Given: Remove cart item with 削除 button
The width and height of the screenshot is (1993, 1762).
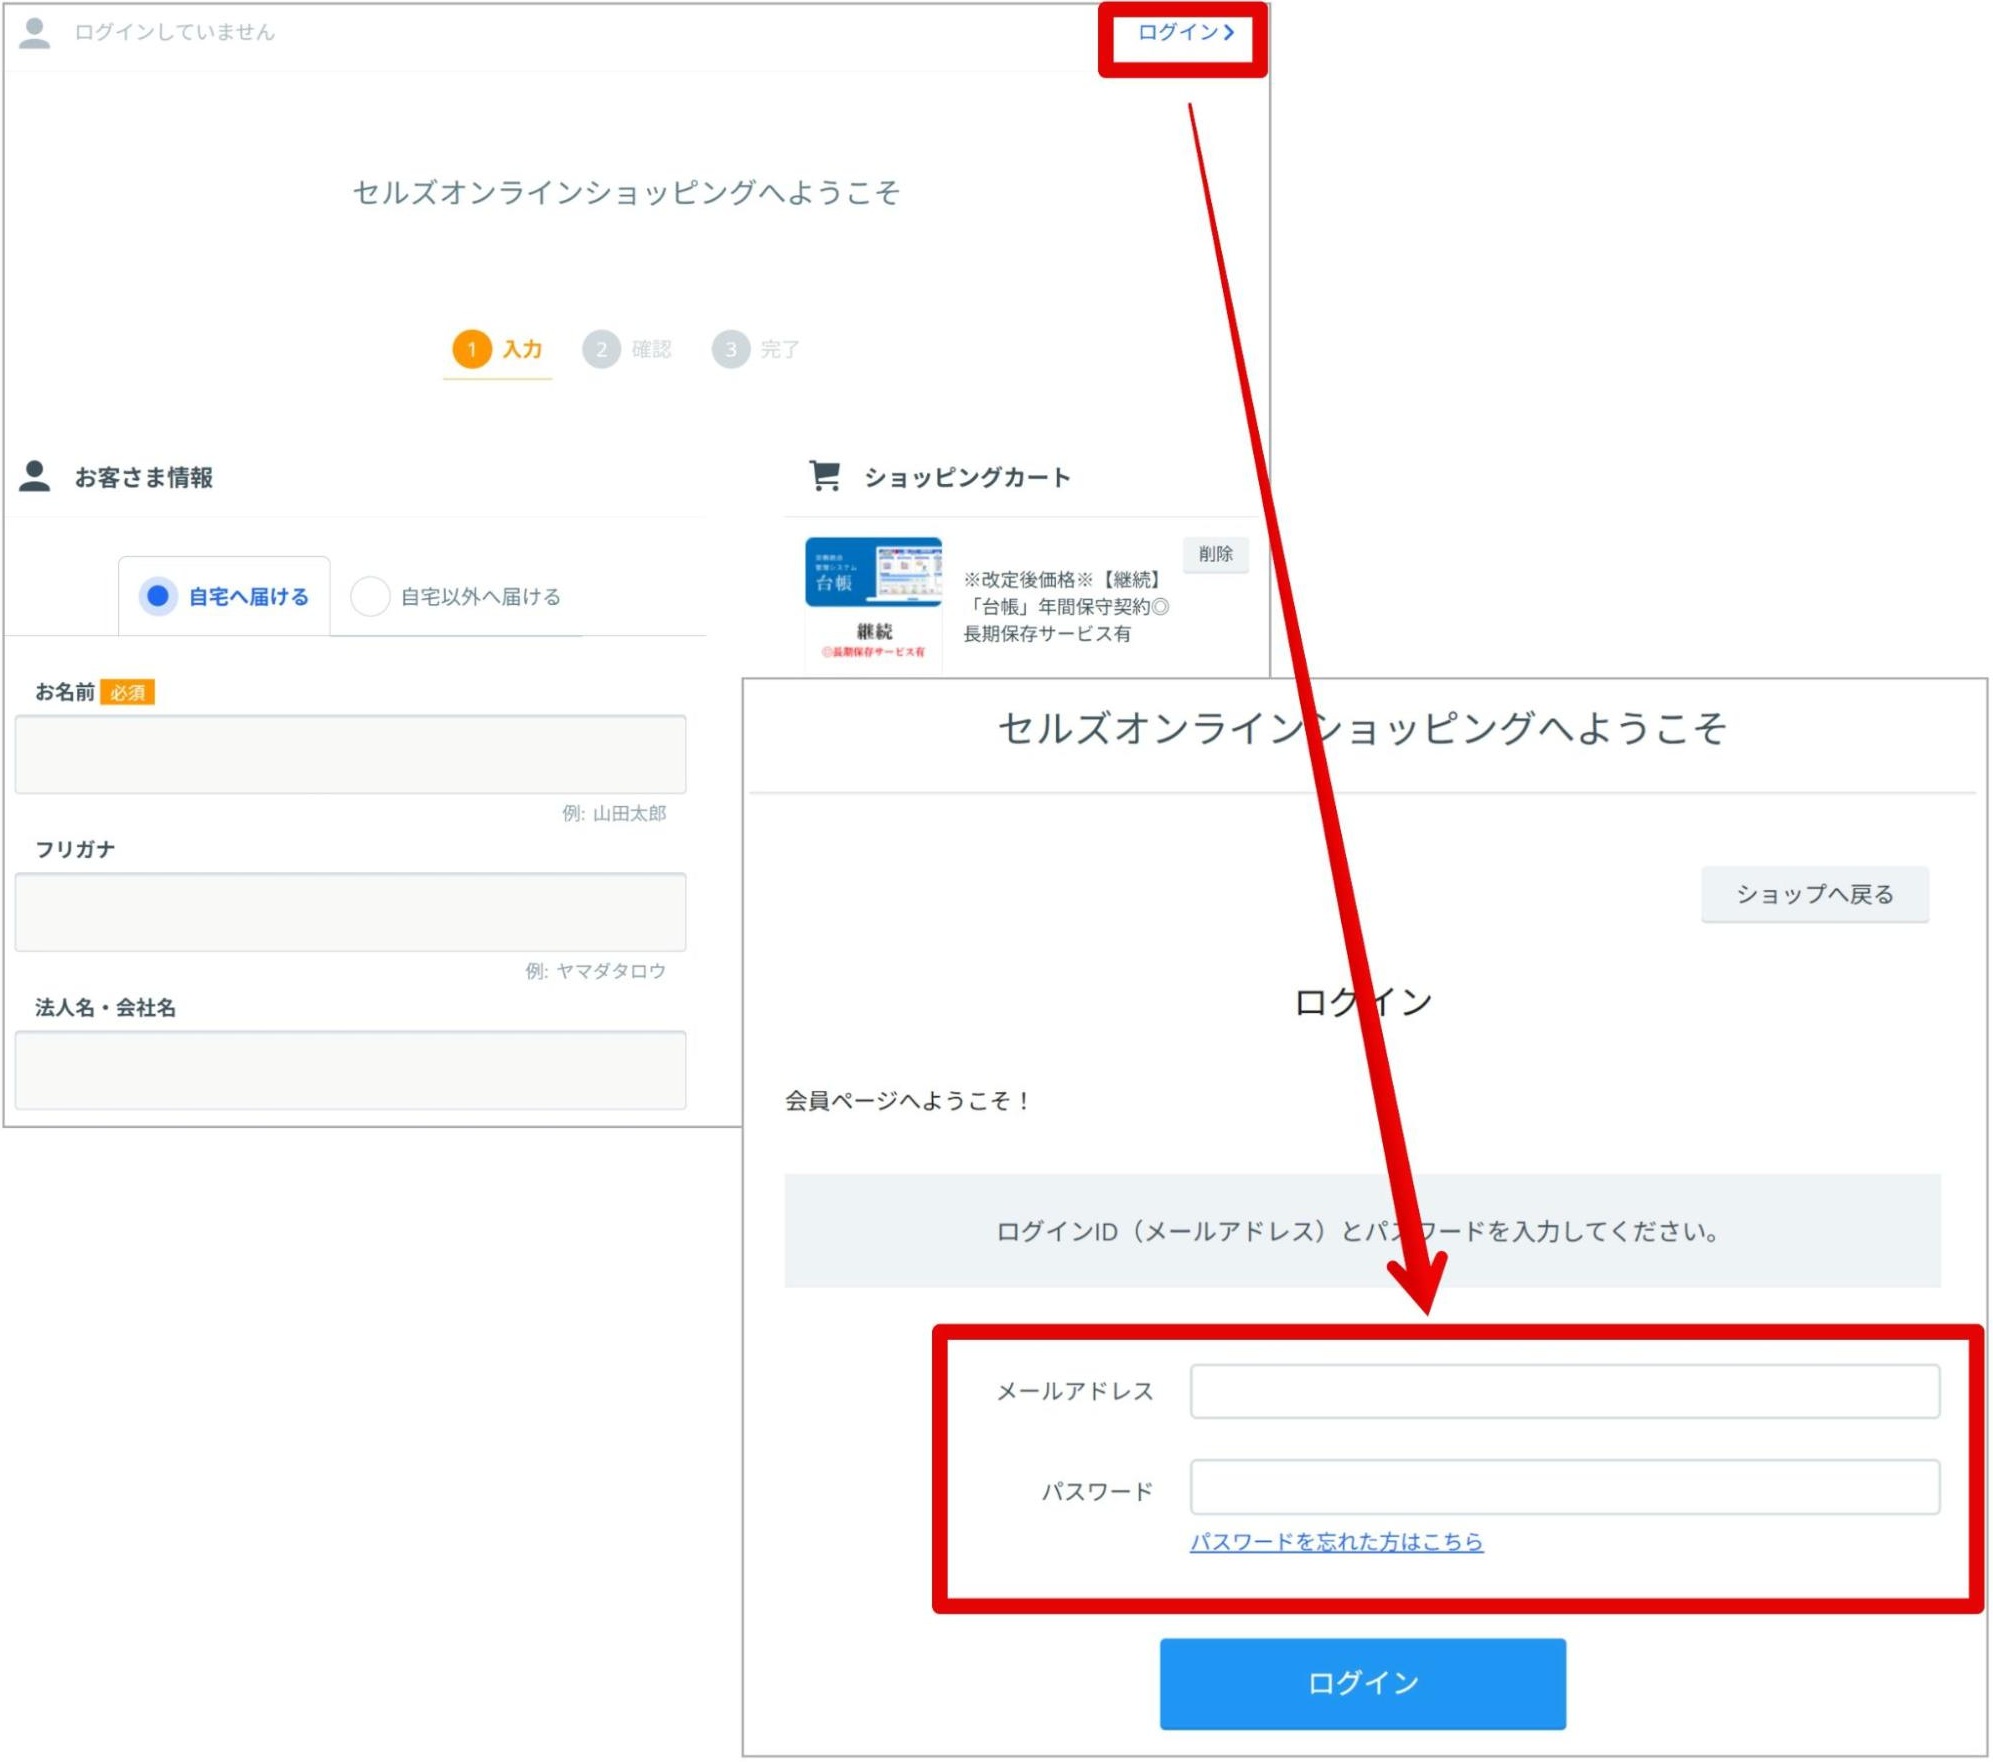Looking at the screenshot, I should pos(1215,554).
